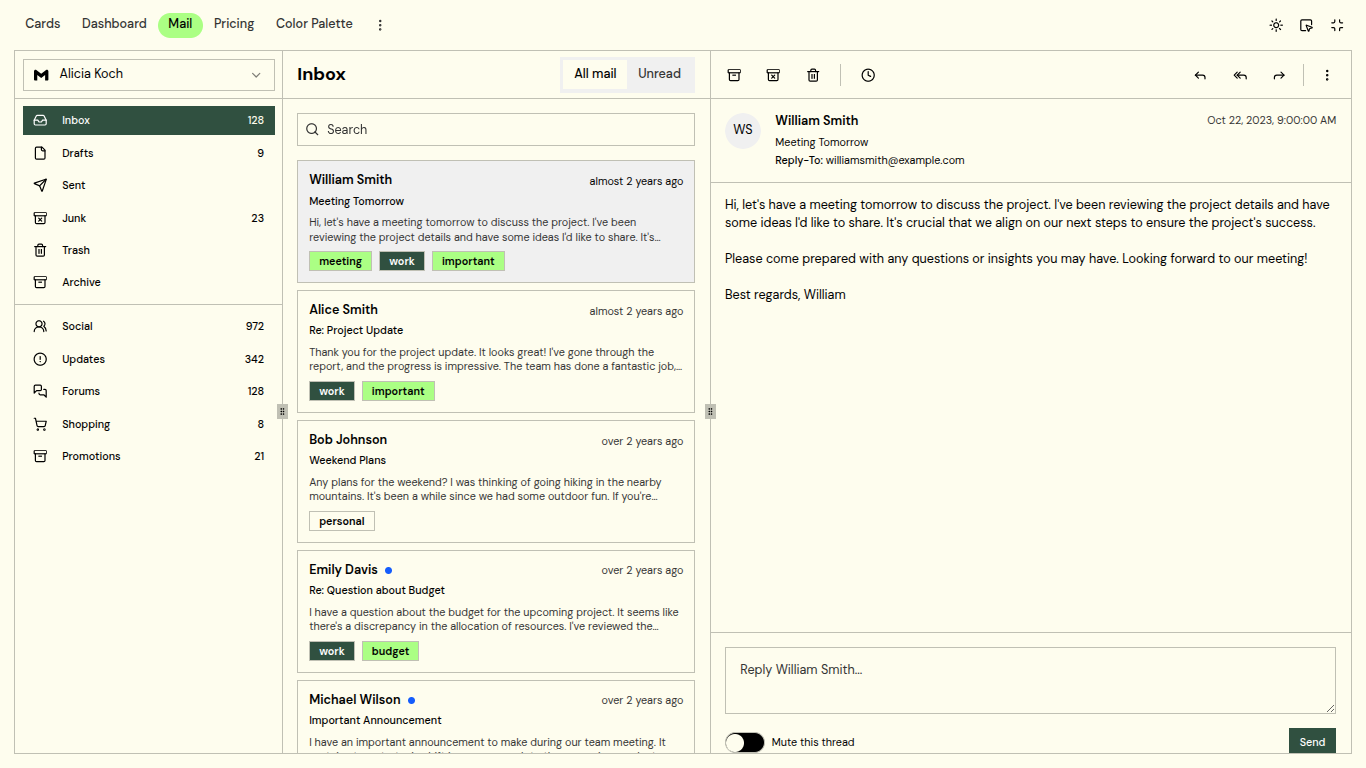1366x768 pixels.
Task: Click the Search mail input field
Action: [x=496, y=129]
